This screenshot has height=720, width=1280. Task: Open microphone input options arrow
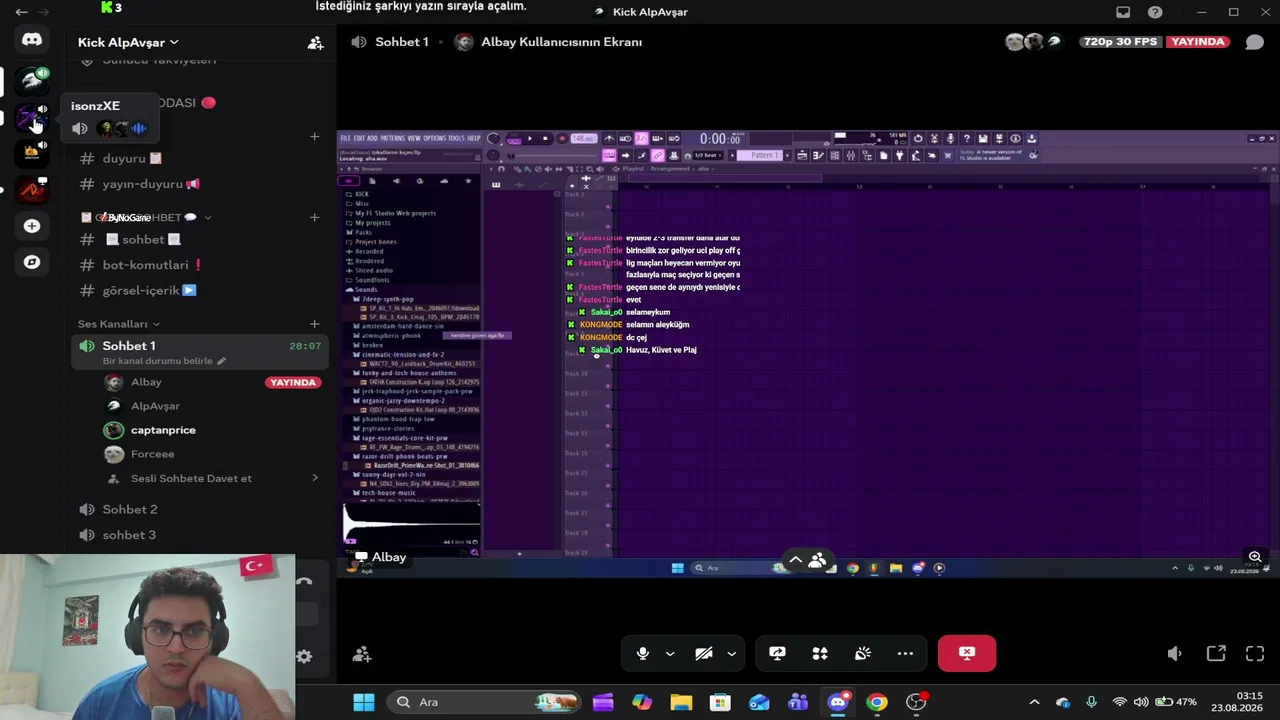pos(670,654)
